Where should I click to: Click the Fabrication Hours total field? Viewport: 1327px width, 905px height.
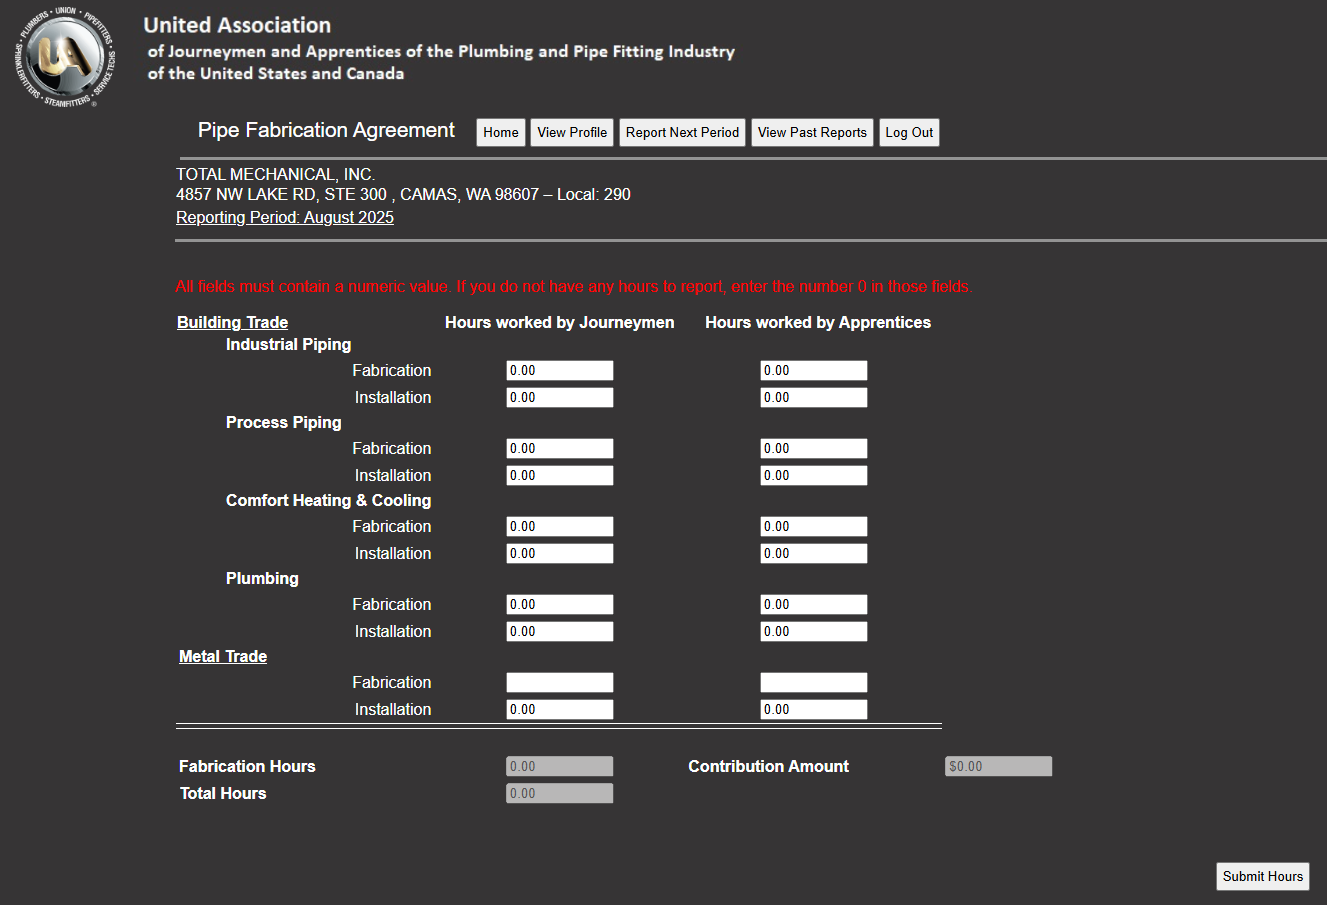560,766
